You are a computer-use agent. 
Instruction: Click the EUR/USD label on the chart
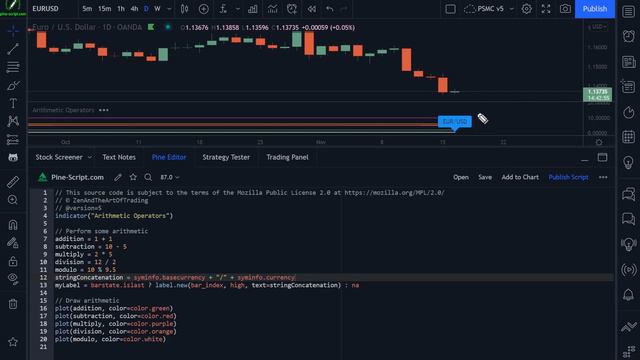[455, 122]
